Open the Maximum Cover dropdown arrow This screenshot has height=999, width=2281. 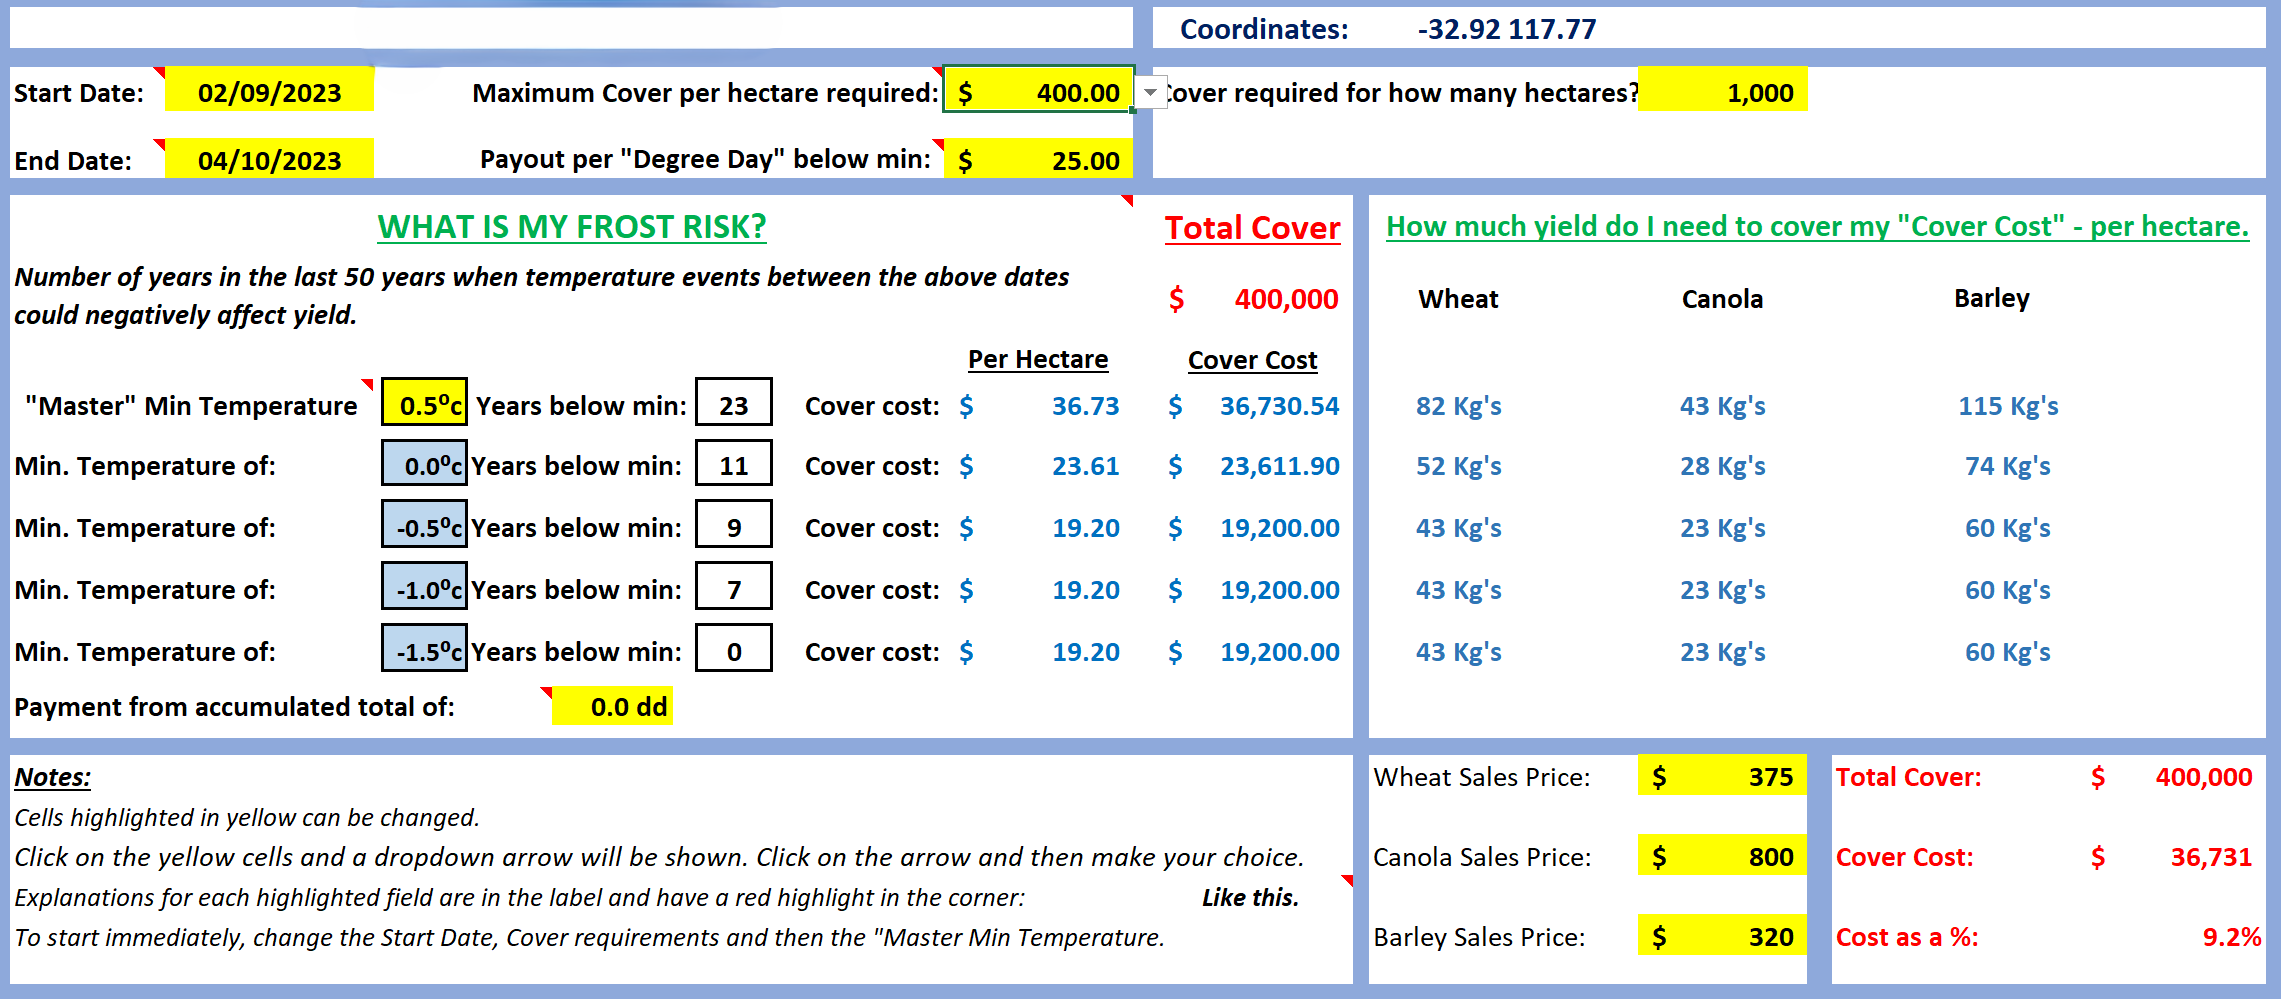click(1150, 93)
